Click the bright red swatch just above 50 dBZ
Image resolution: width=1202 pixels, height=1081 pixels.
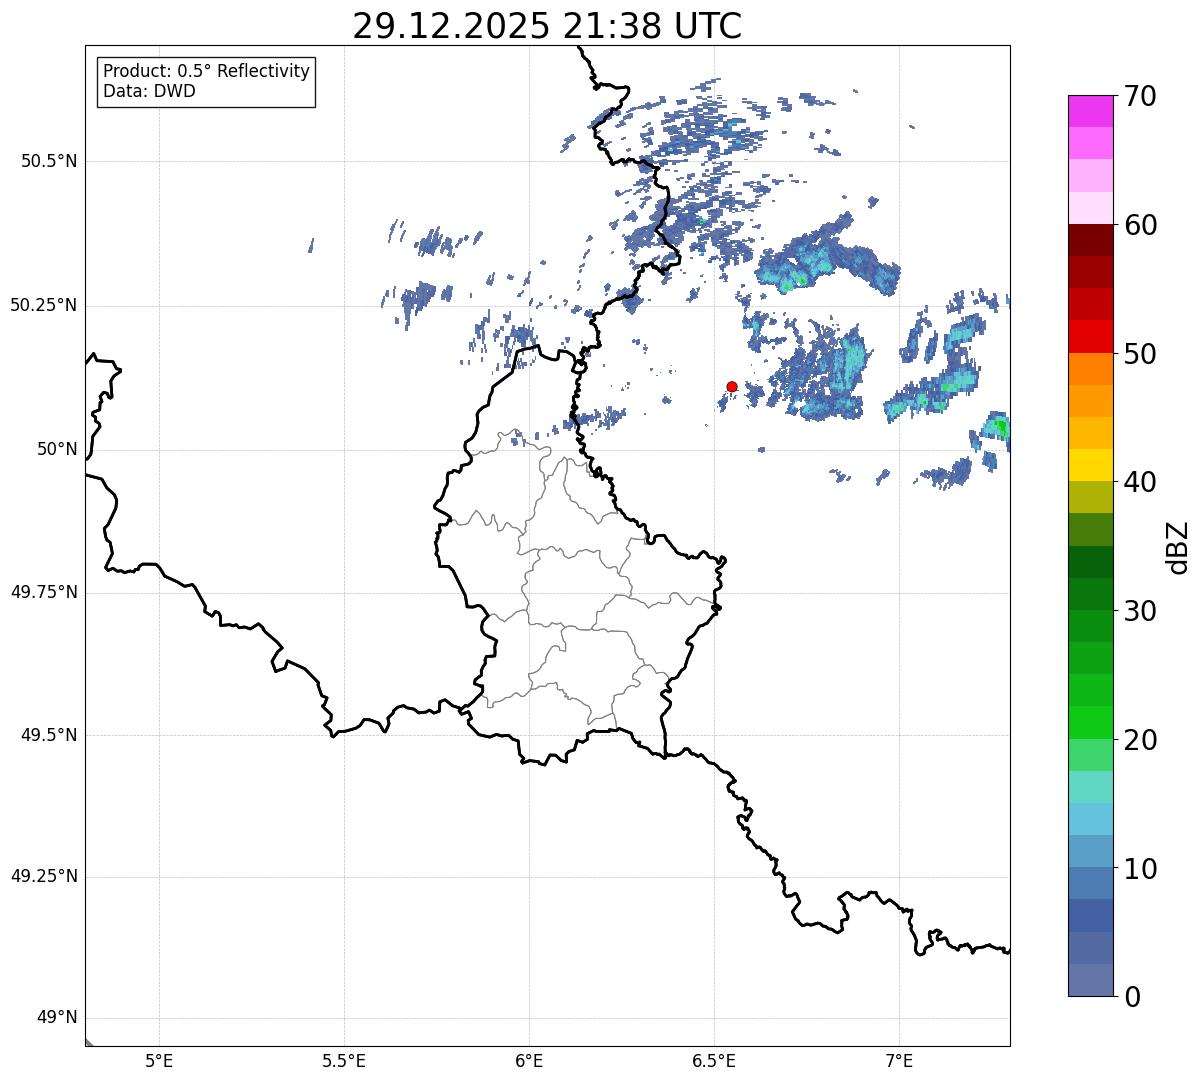click(x=1091, y=336)
